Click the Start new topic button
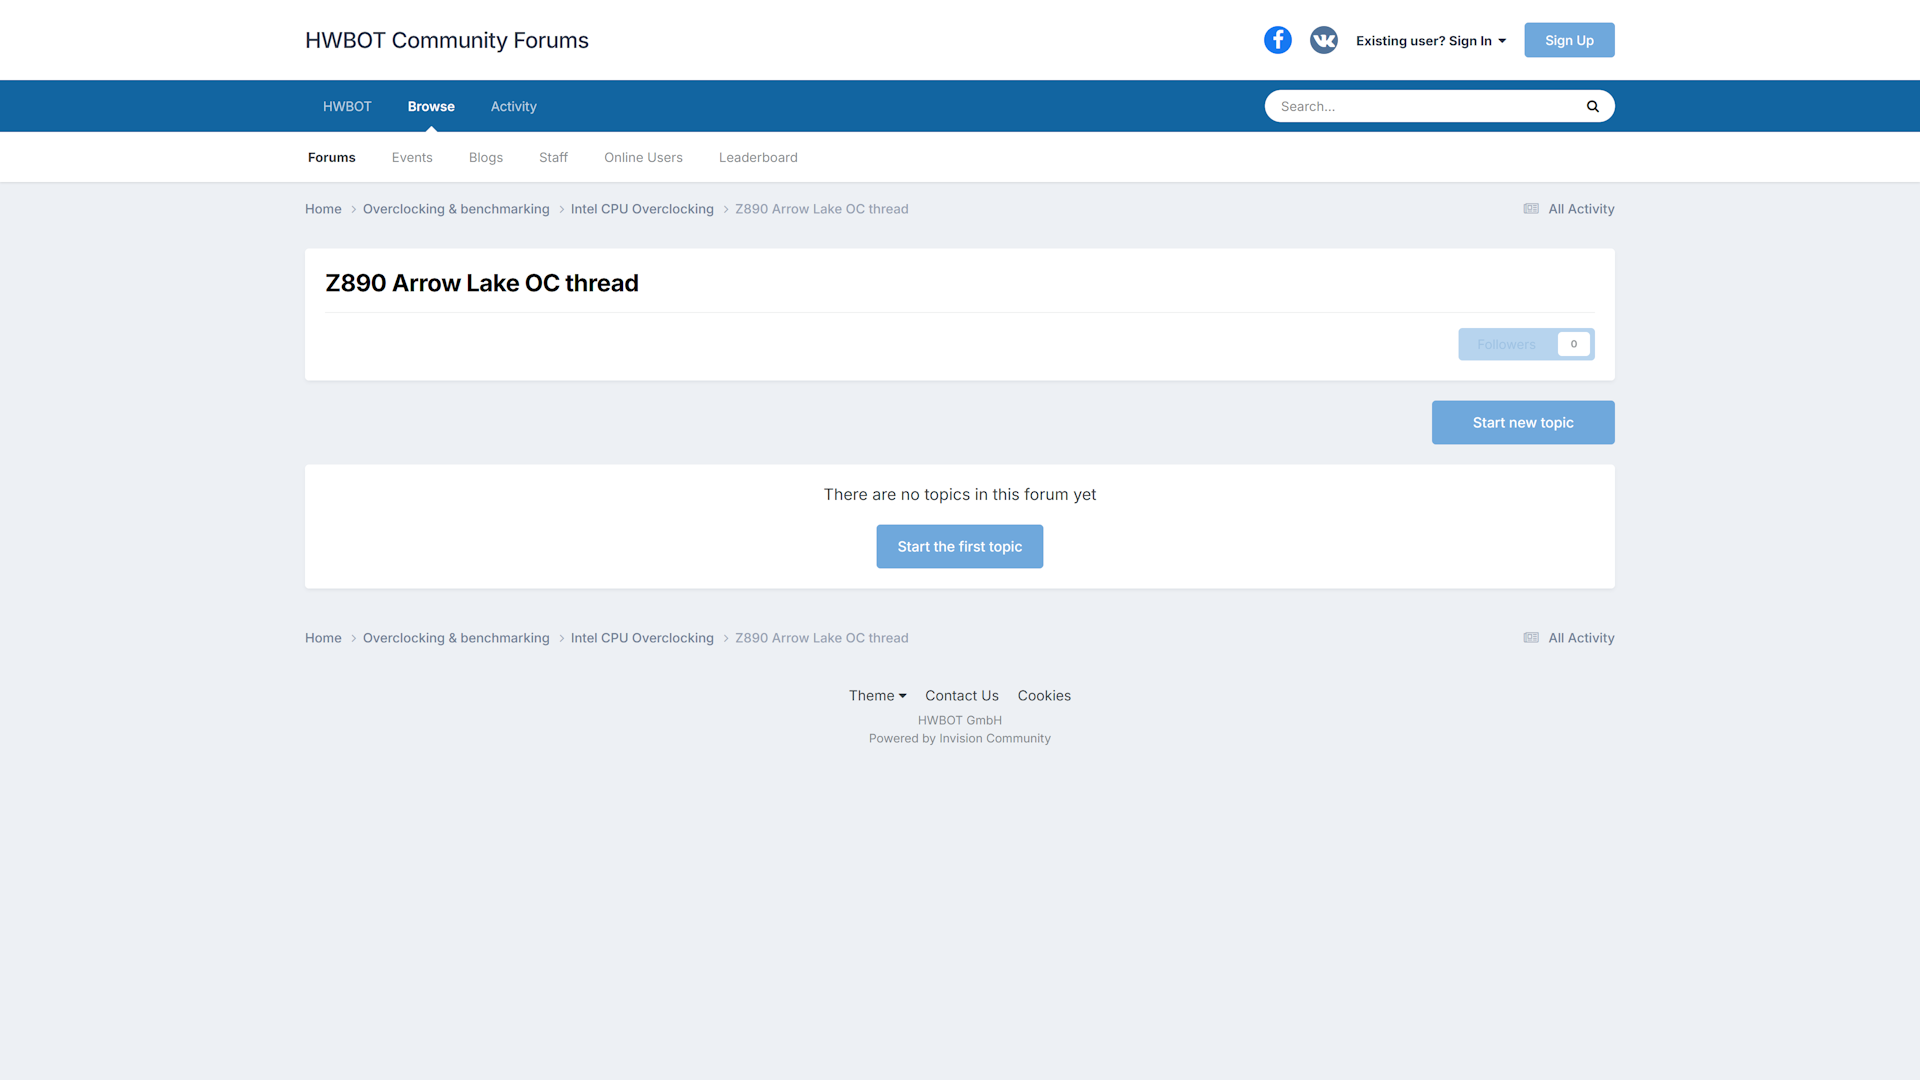1920x1080 pixels. 1522,423
